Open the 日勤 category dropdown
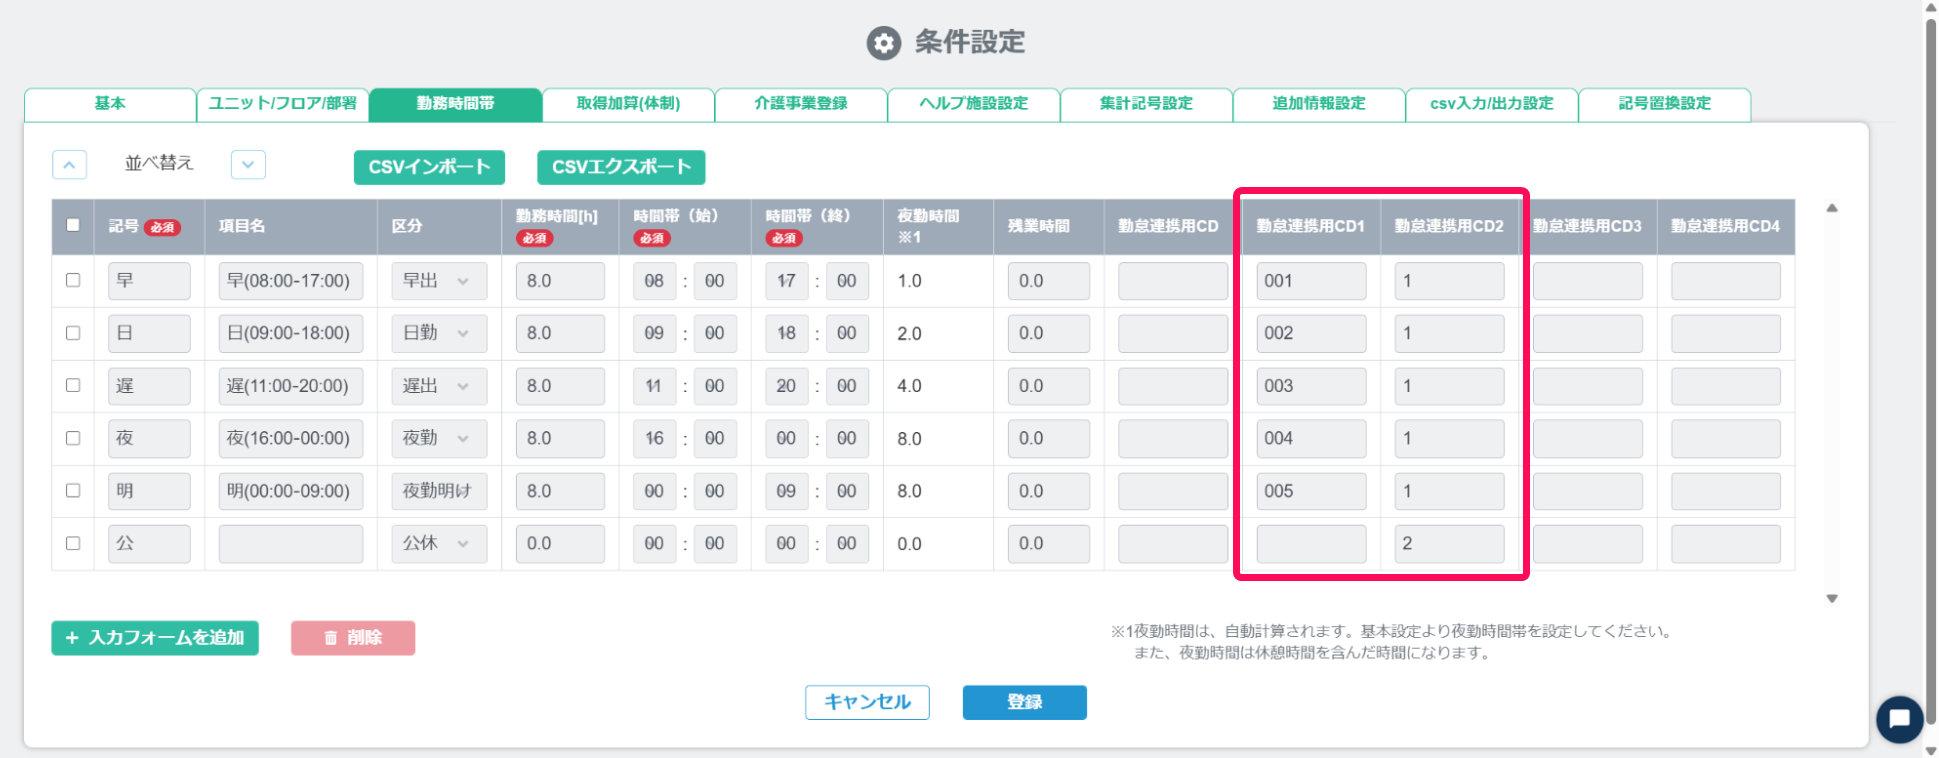This screenshot has height=758, width=1939. coord(439,333)
